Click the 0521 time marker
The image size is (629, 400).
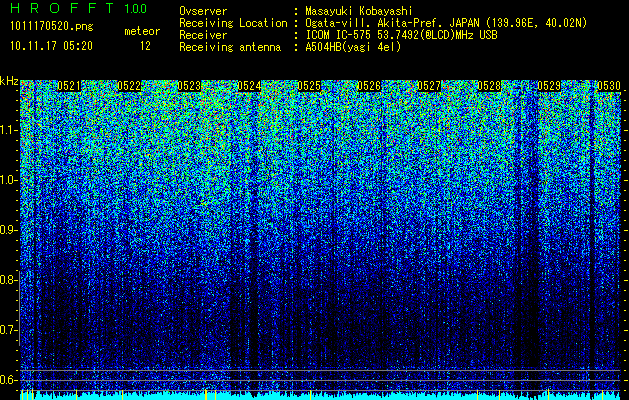click(69, 86)
